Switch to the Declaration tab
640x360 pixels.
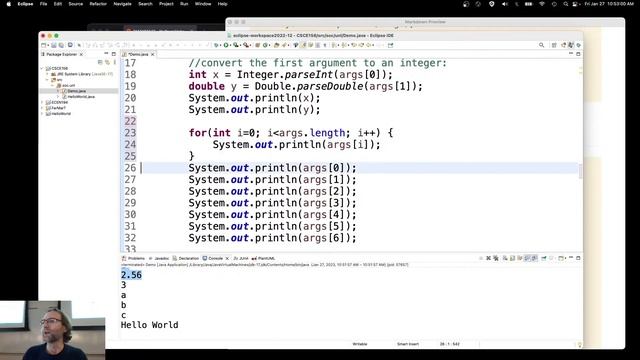pos(186,258)
